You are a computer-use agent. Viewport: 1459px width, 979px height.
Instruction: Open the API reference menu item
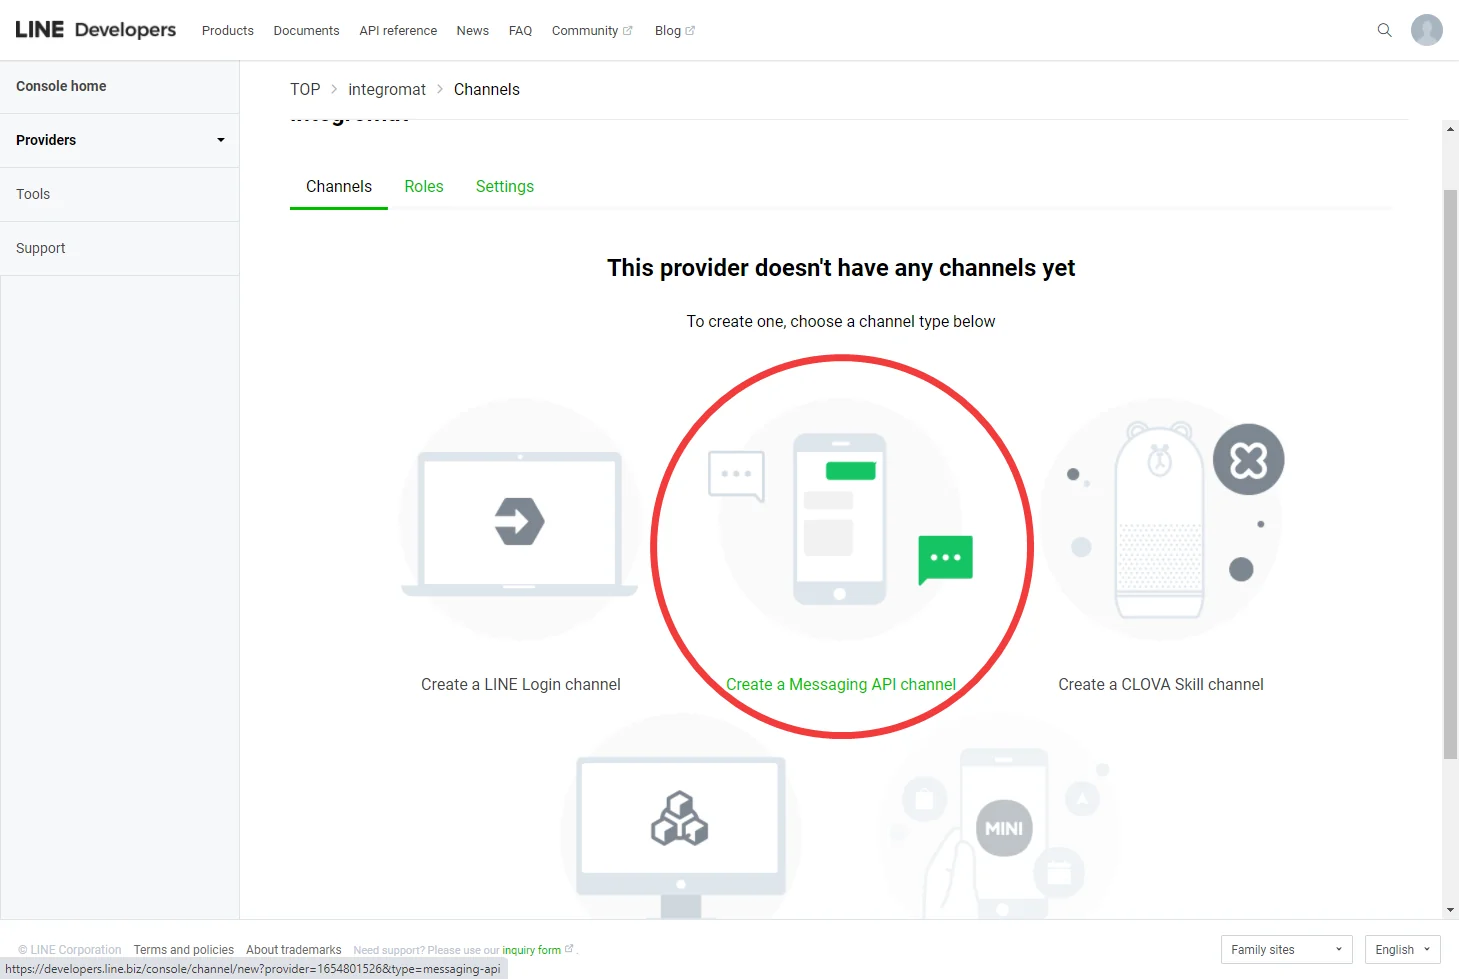click(398, 31)
